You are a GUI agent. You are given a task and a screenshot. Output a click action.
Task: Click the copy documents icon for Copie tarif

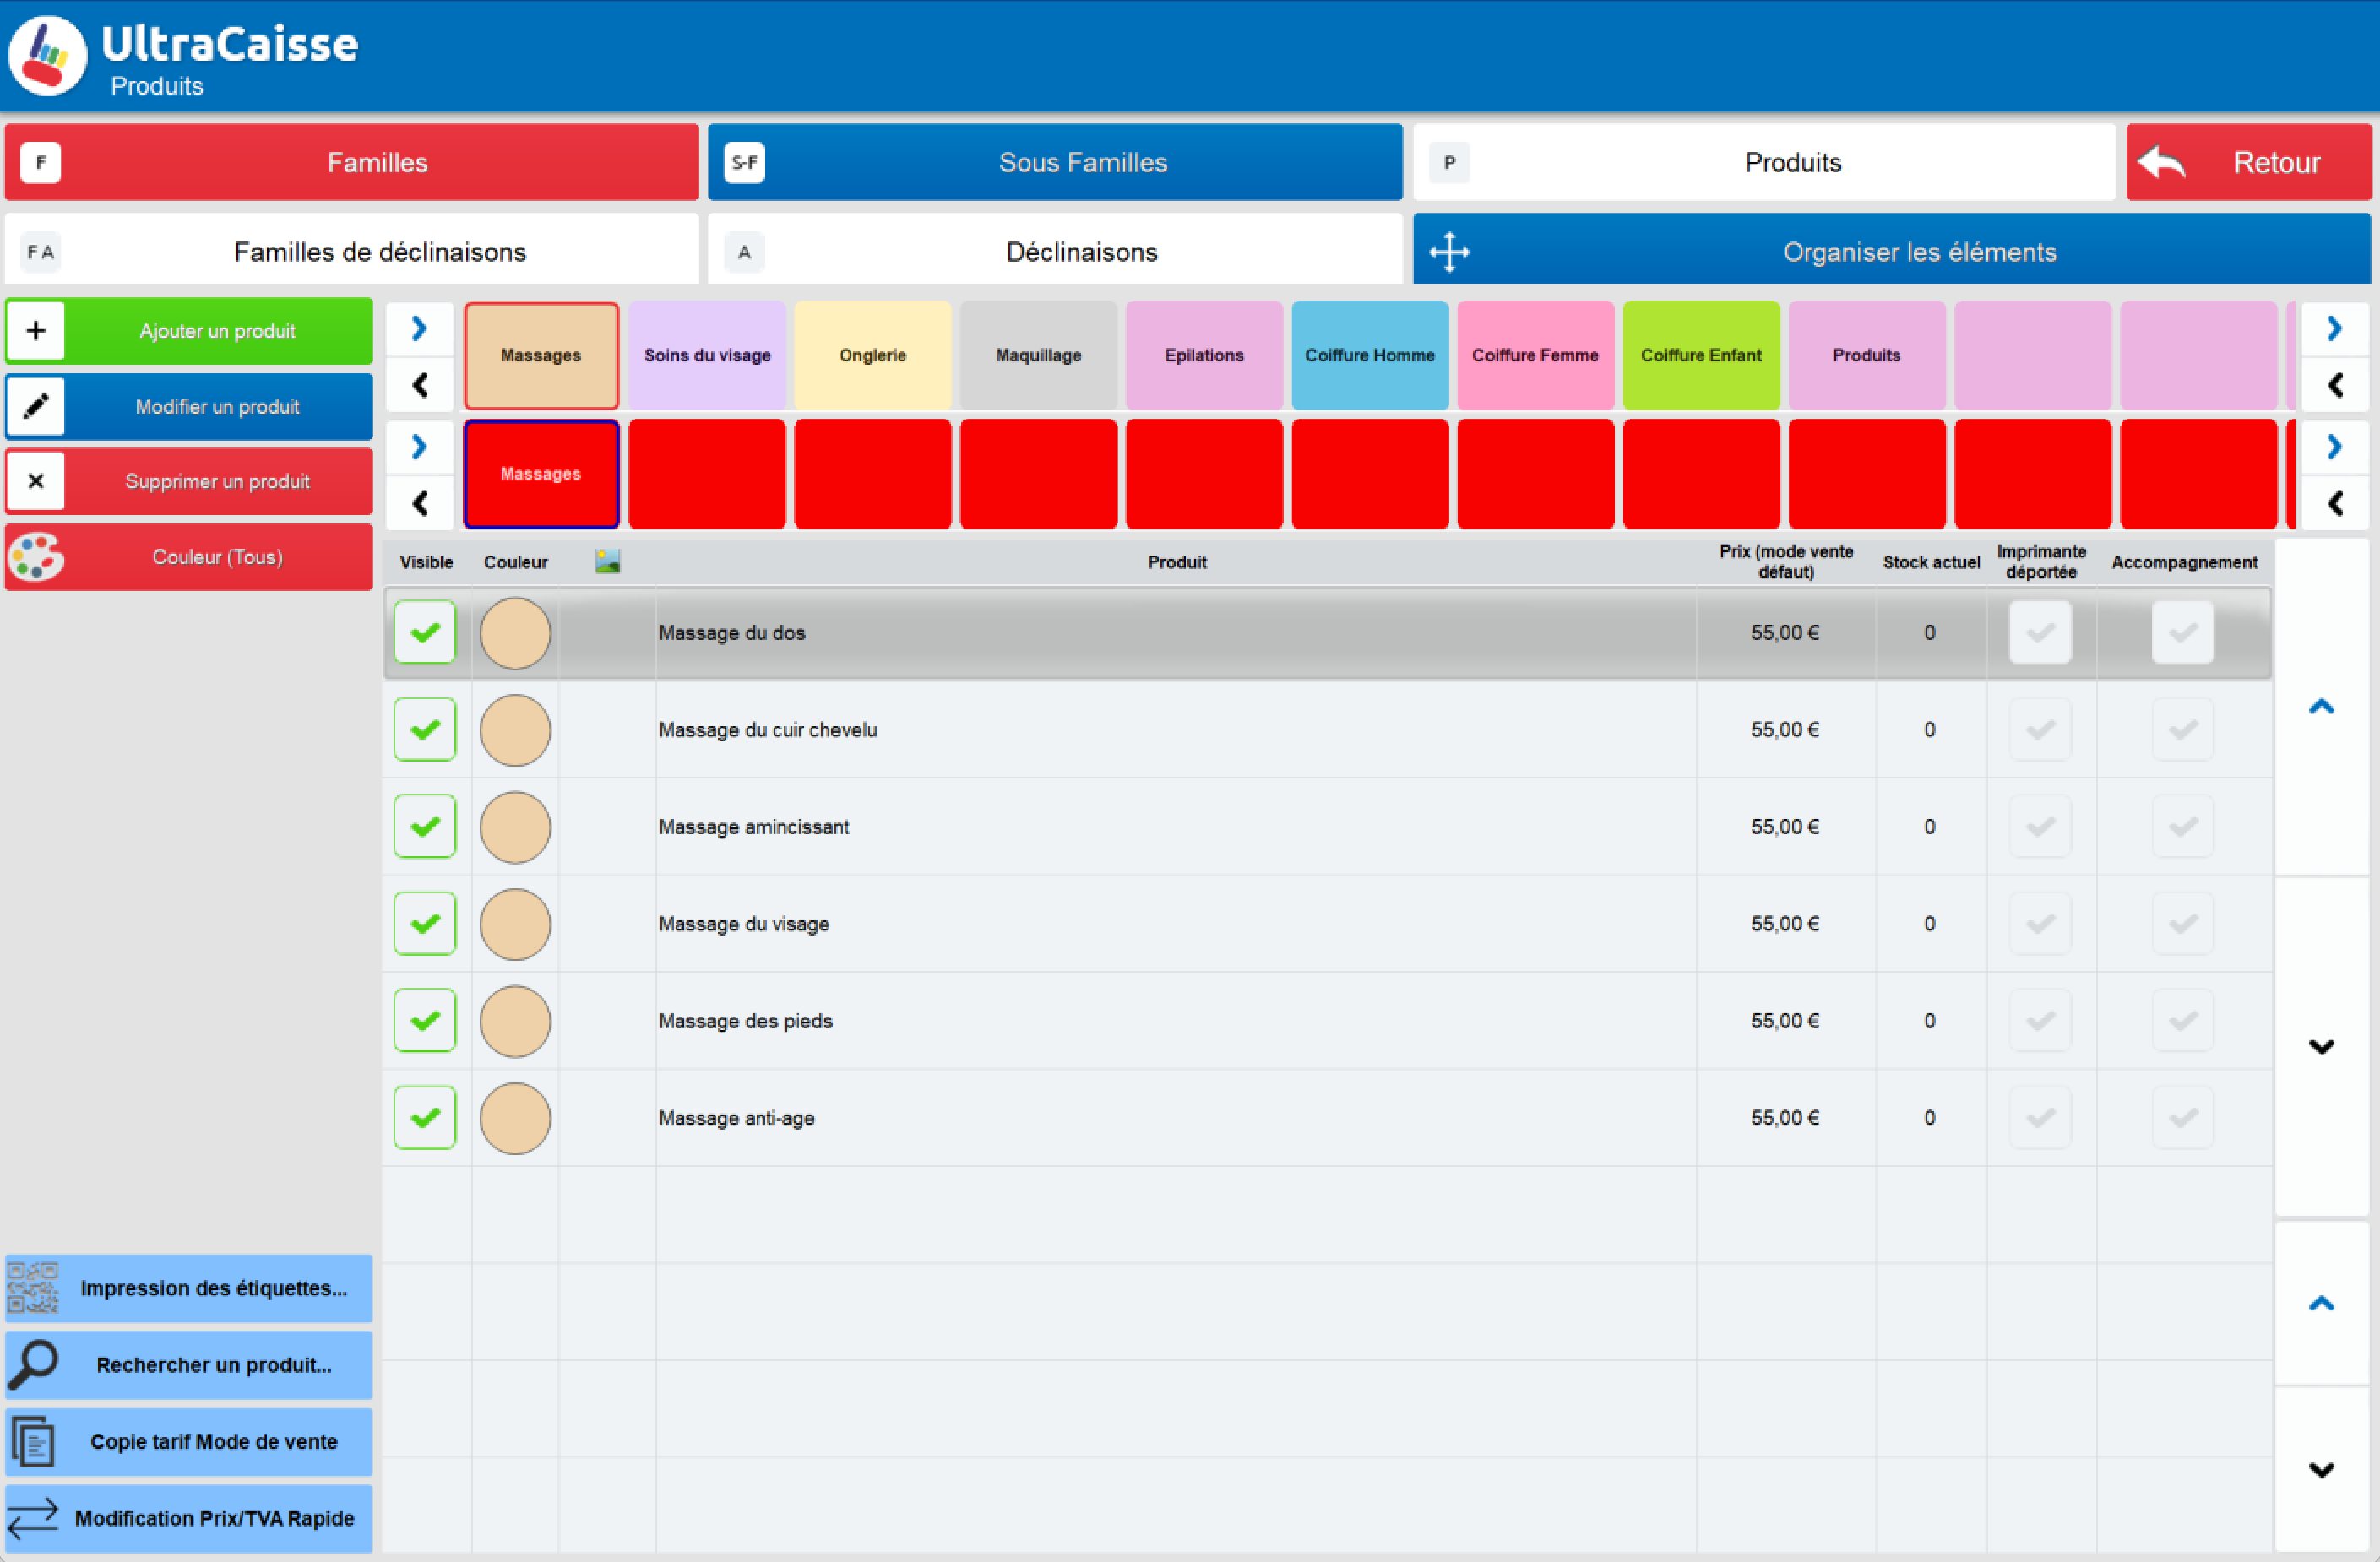(34, 1441)
